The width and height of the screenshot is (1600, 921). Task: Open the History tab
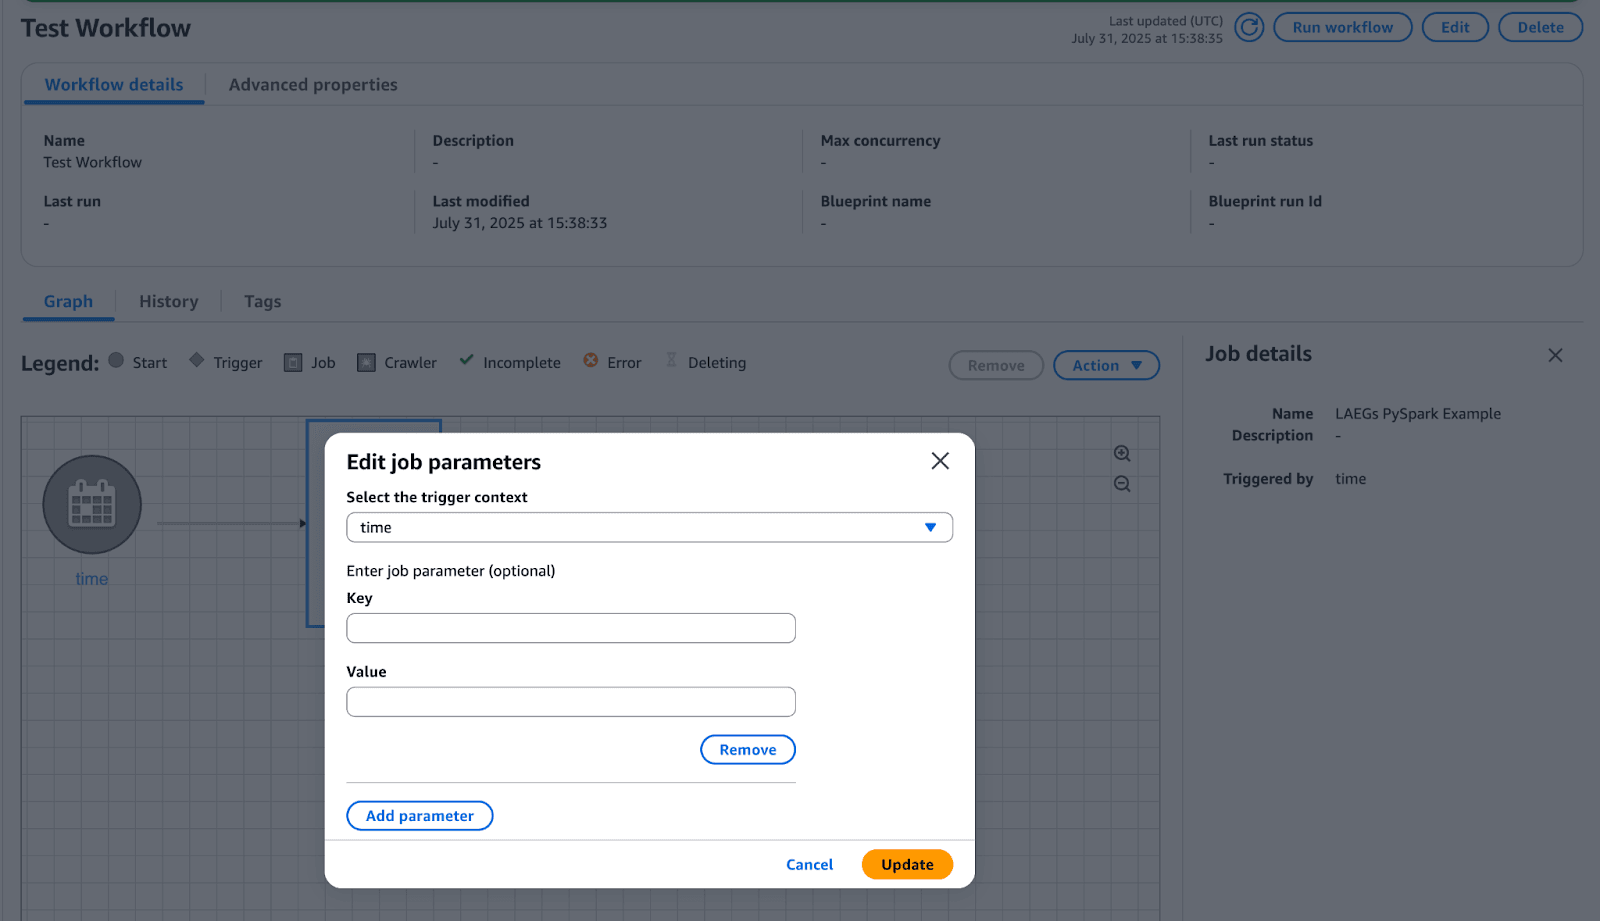pyautogui.click(x=168, y=302)
